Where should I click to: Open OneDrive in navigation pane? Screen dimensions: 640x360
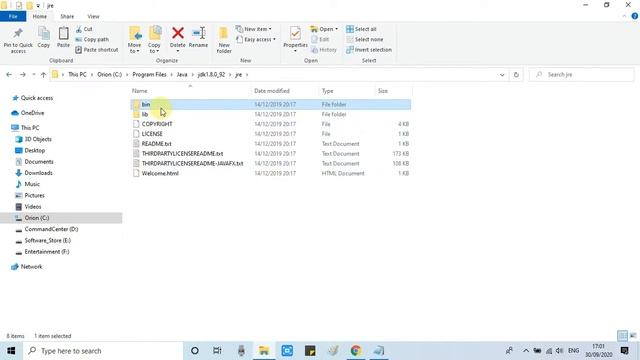pos(32,113)
